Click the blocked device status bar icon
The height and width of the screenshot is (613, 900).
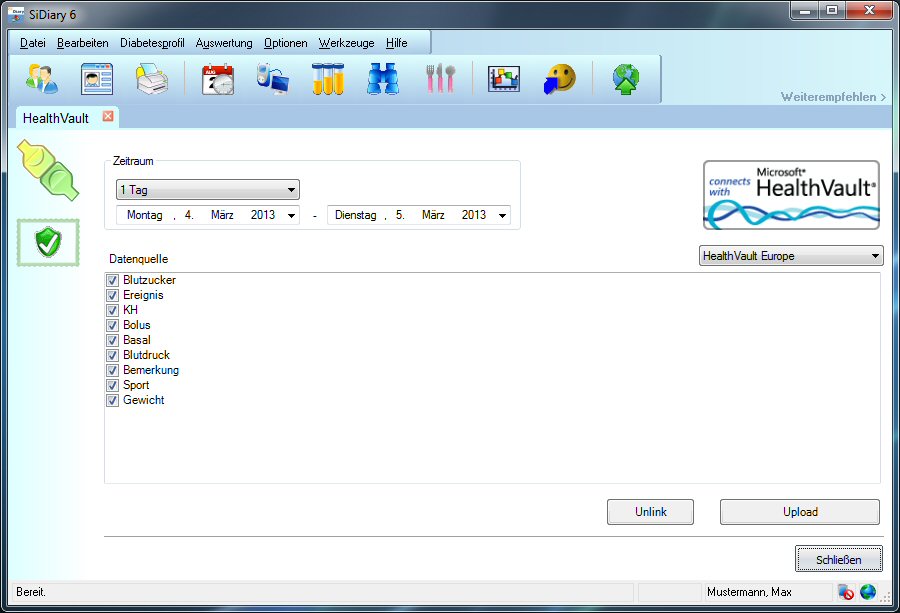point(845,592)
